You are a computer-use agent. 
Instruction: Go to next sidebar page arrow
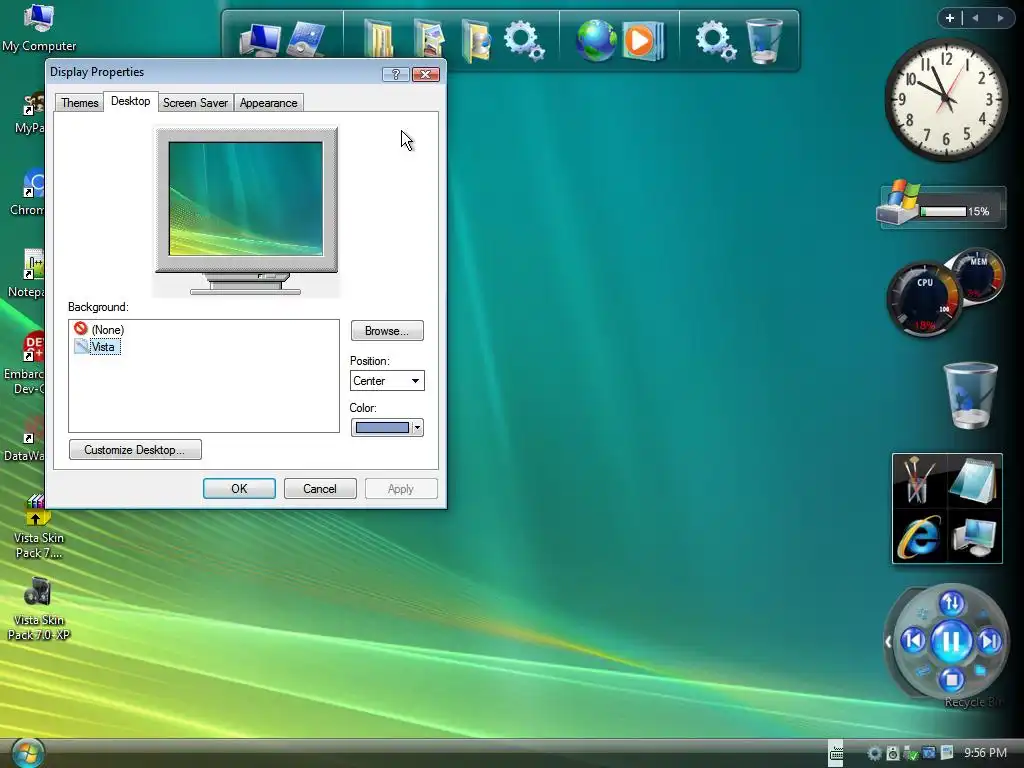coord(1000,18)
